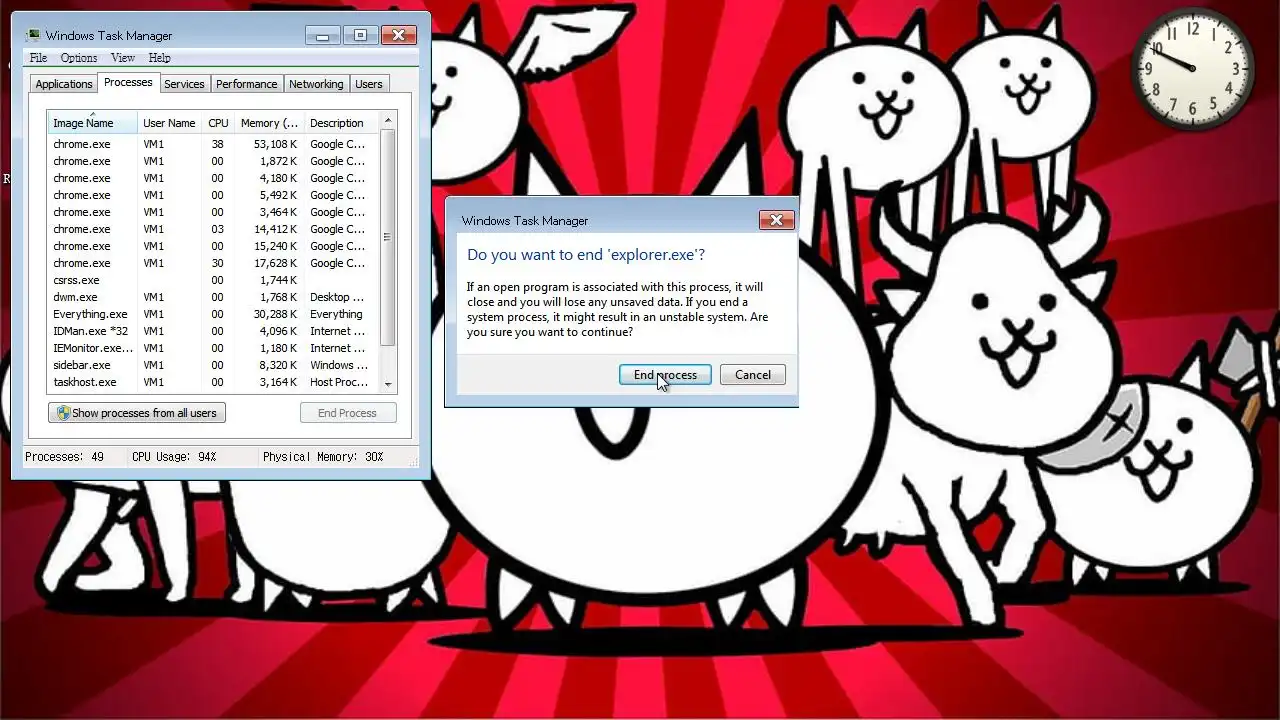Sort by the Memory column header
Screen dimensions: 1280x720
[269, 123]
